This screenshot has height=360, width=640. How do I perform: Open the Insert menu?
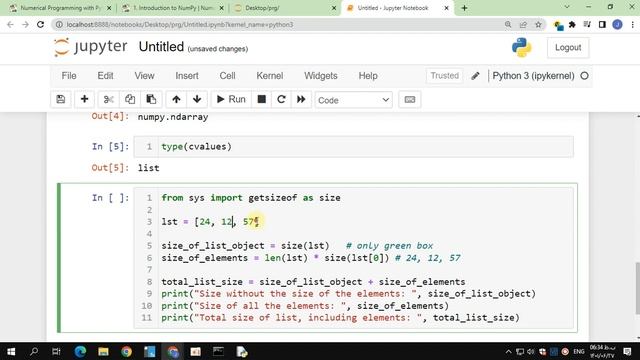coord(187,76)
